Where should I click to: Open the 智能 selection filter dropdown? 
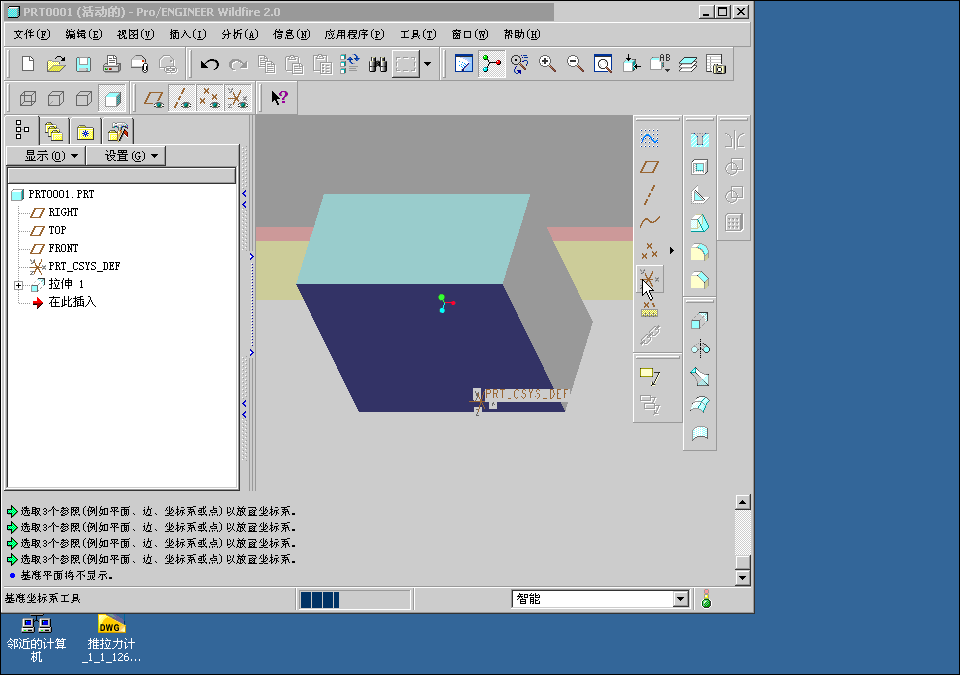(681, 599)
